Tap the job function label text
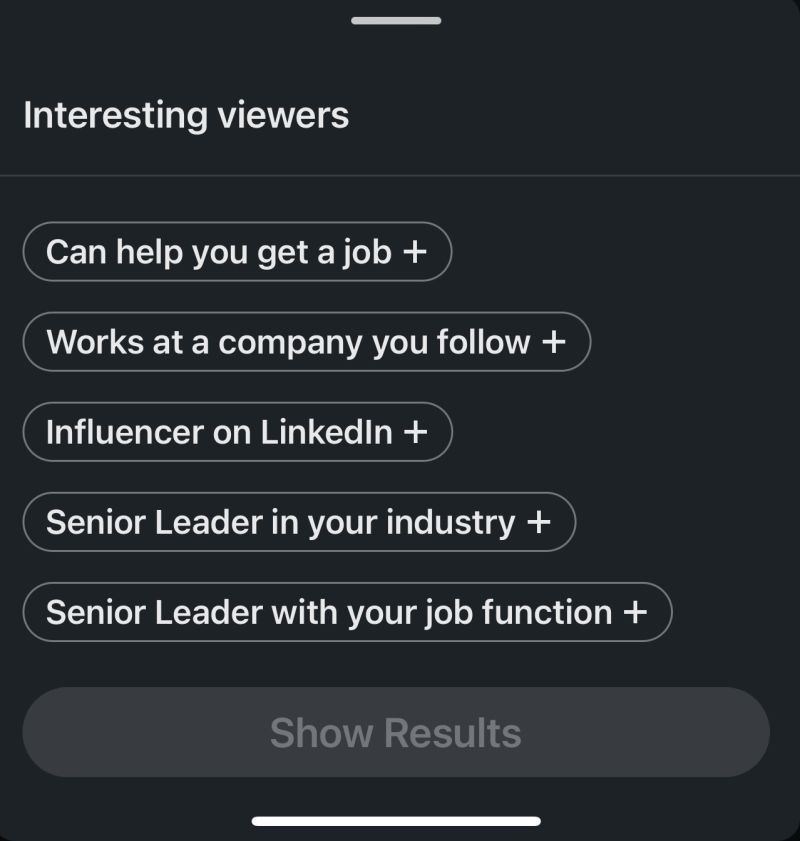This screenshot has height=841, width=800. [x=519, y=613]
